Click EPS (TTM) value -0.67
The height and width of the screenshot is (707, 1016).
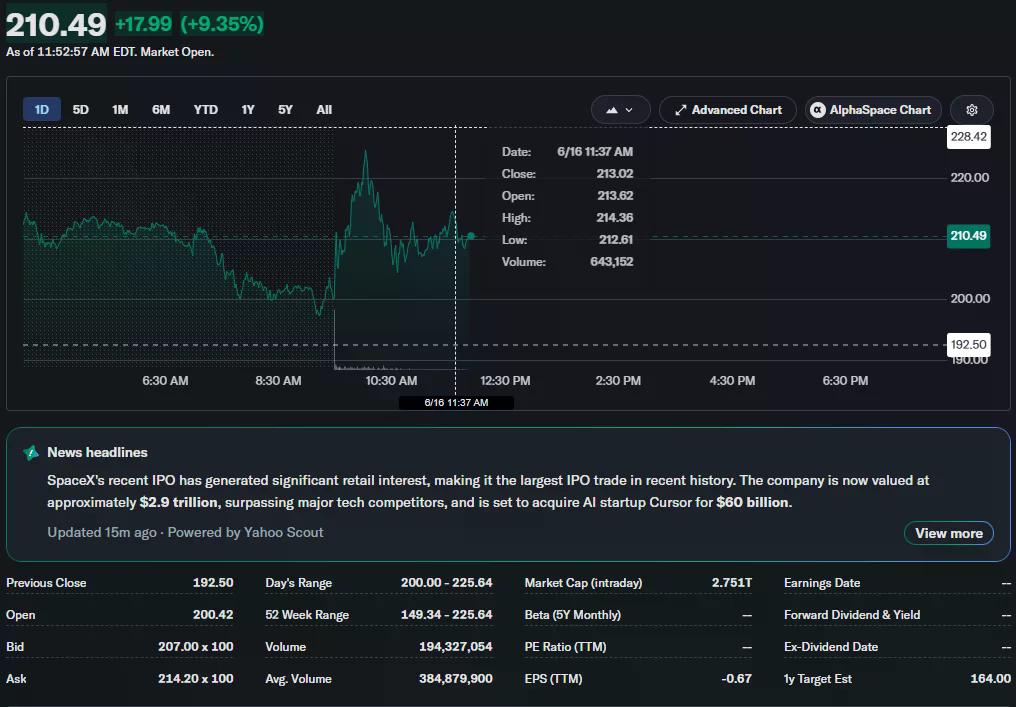click(x=736, y=678)
